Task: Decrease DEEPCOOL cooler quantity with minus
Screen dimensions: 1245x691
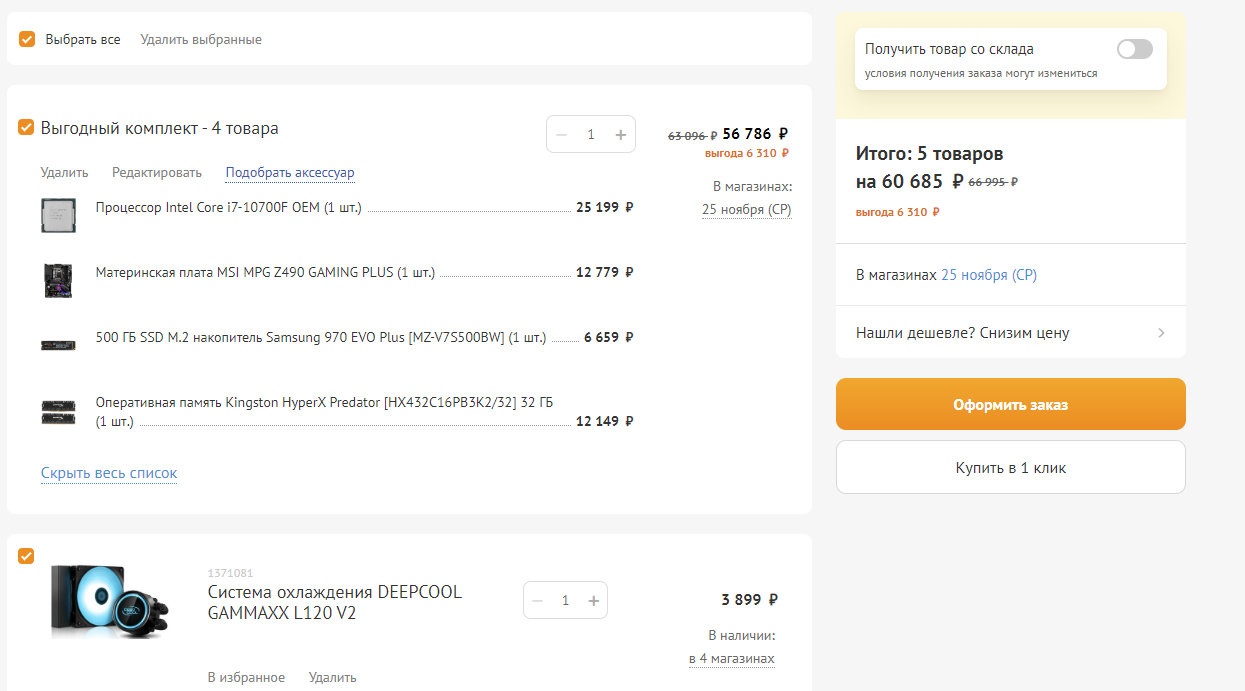Action: (538, 600)
